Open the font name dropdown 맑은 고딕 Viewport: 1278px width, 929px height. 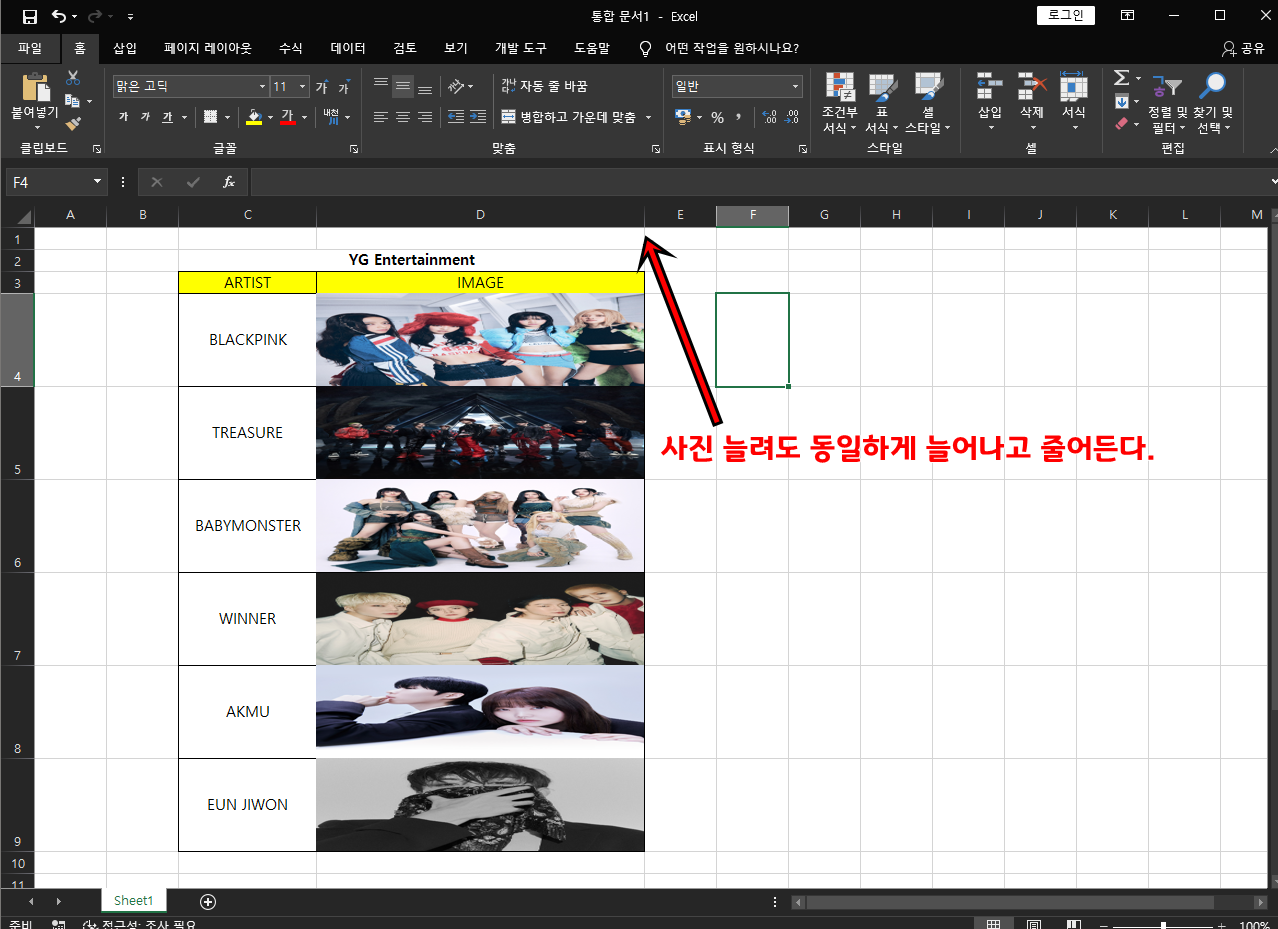[262, 87]
